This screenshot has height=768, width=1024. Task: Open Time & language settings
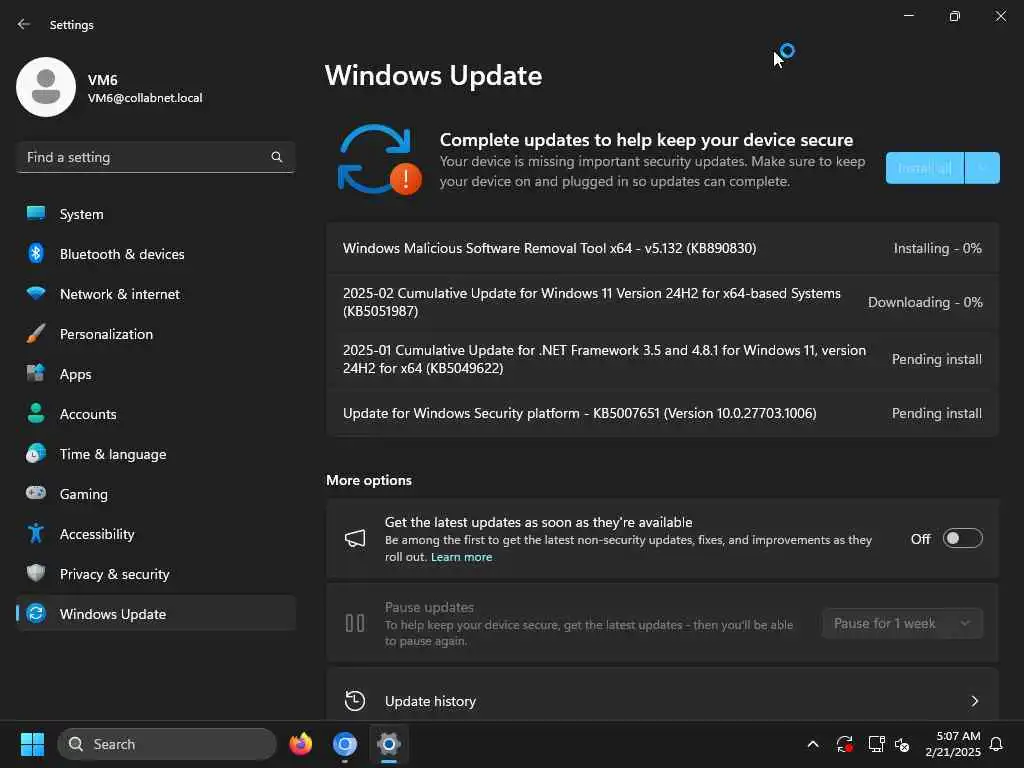[x=156, y=454]
